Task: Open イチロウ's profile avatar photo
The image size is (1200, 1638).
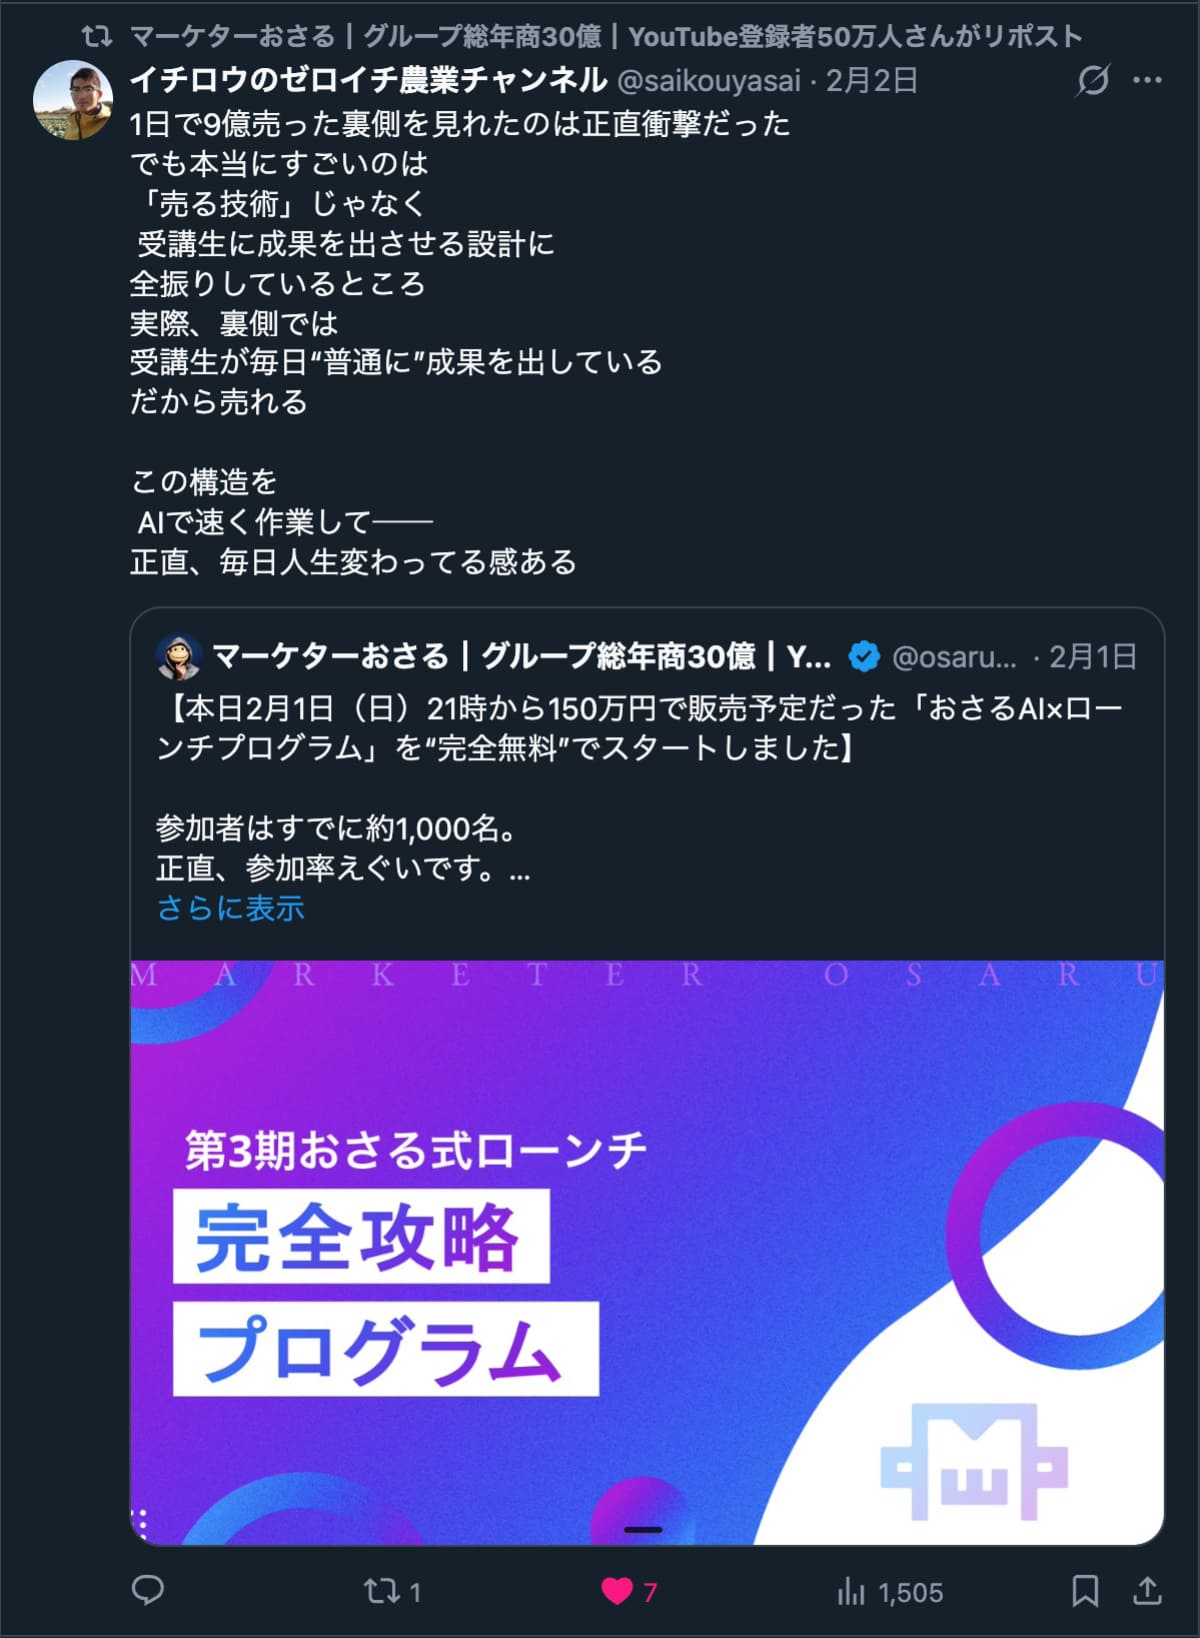Action: 73,100
